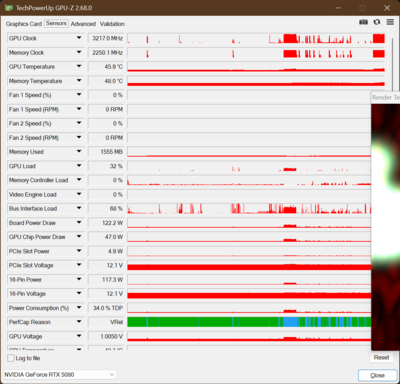Click the Bus Interface Load graph

pos(249,209)
